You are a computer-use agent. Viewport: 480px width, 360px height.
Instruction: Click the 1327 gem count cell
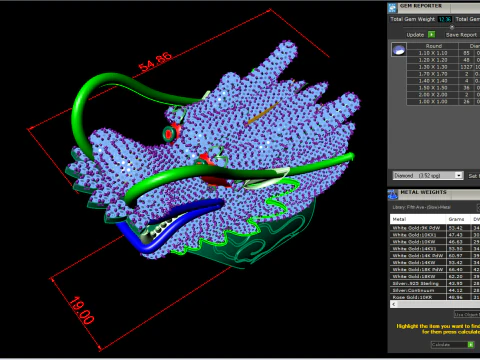[466, 67]
